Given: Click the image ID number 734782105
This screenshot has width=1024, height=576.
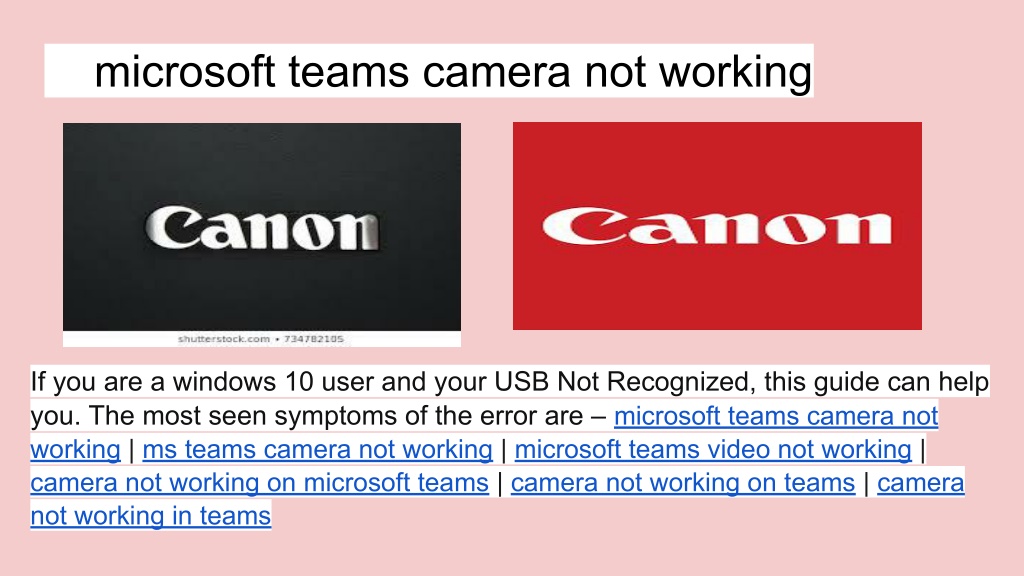Looking at the screenshot, I should pyautogui.click(x=313, y=339).
